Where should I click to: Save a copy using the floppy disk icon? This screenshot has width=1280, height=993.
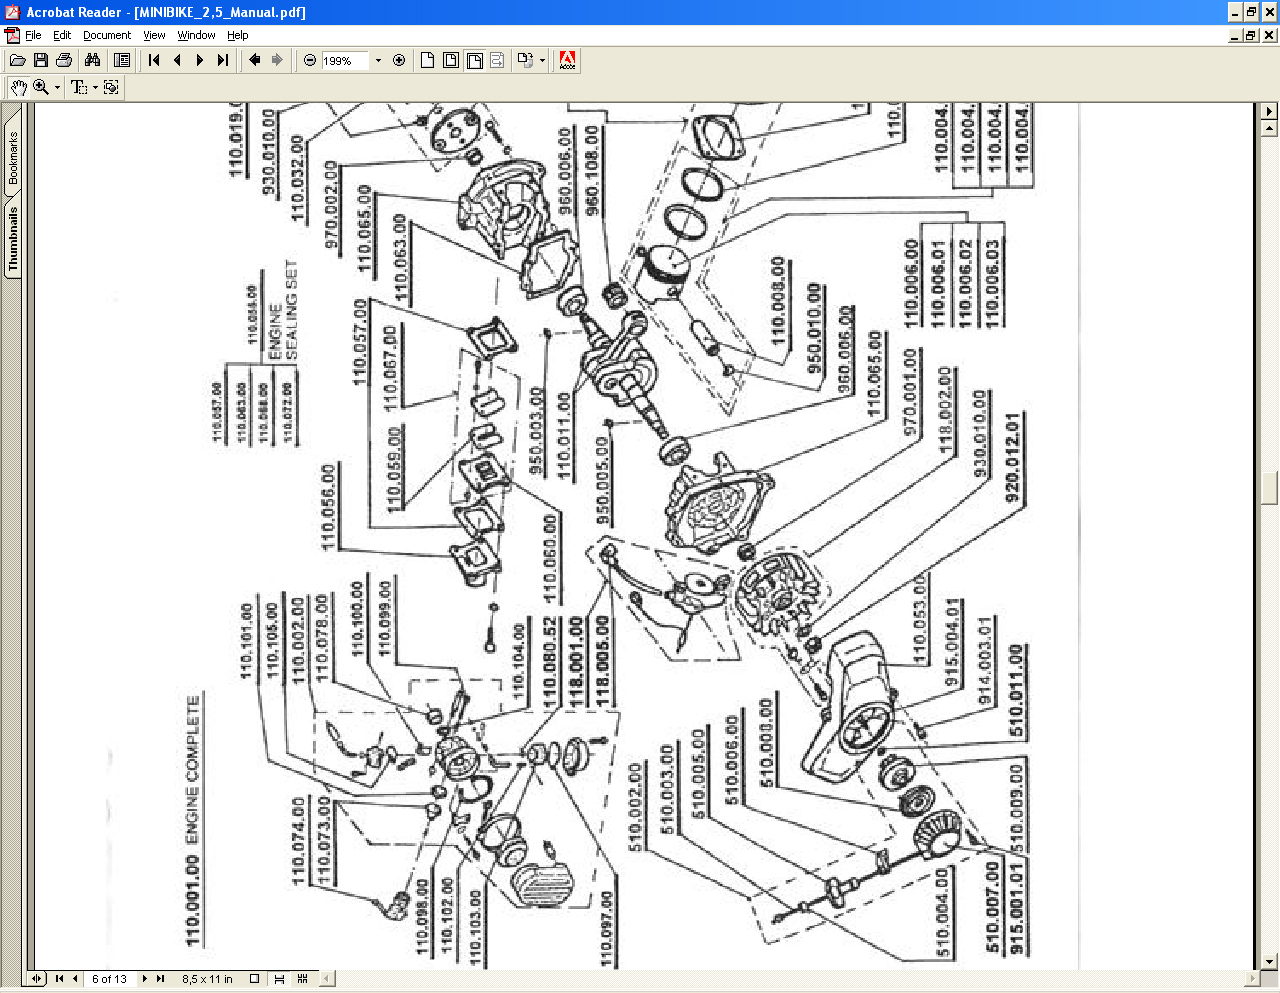point(40,60)
